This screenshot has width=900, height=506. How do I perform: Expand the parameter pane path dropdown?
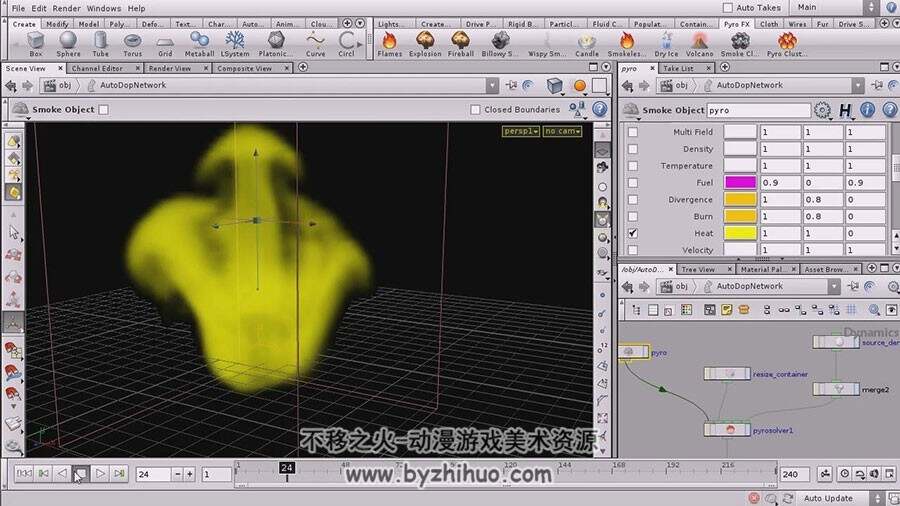(x=858, y=85)
